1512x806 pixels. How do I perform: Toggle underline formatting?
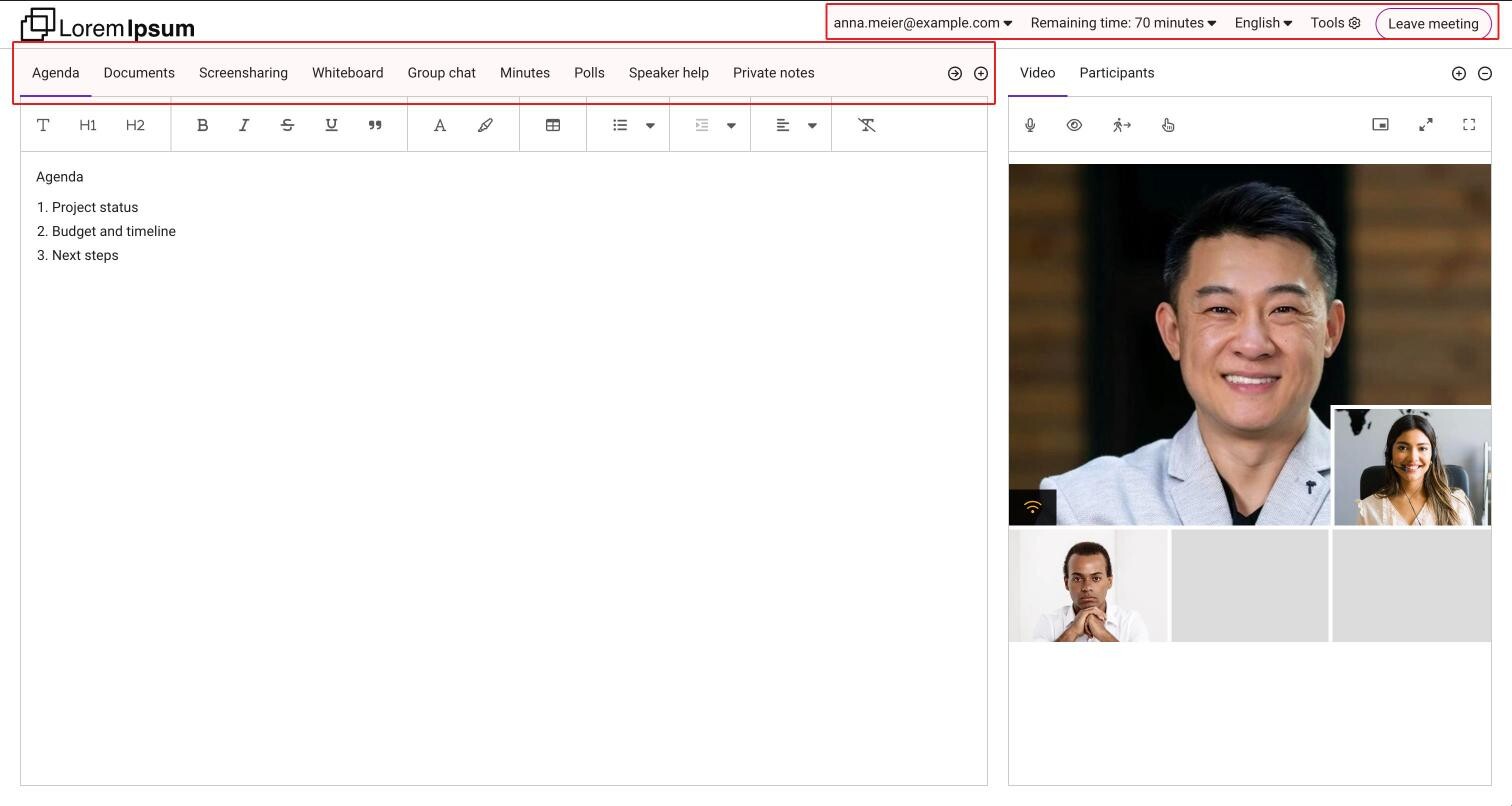click(x=331, y=125)
